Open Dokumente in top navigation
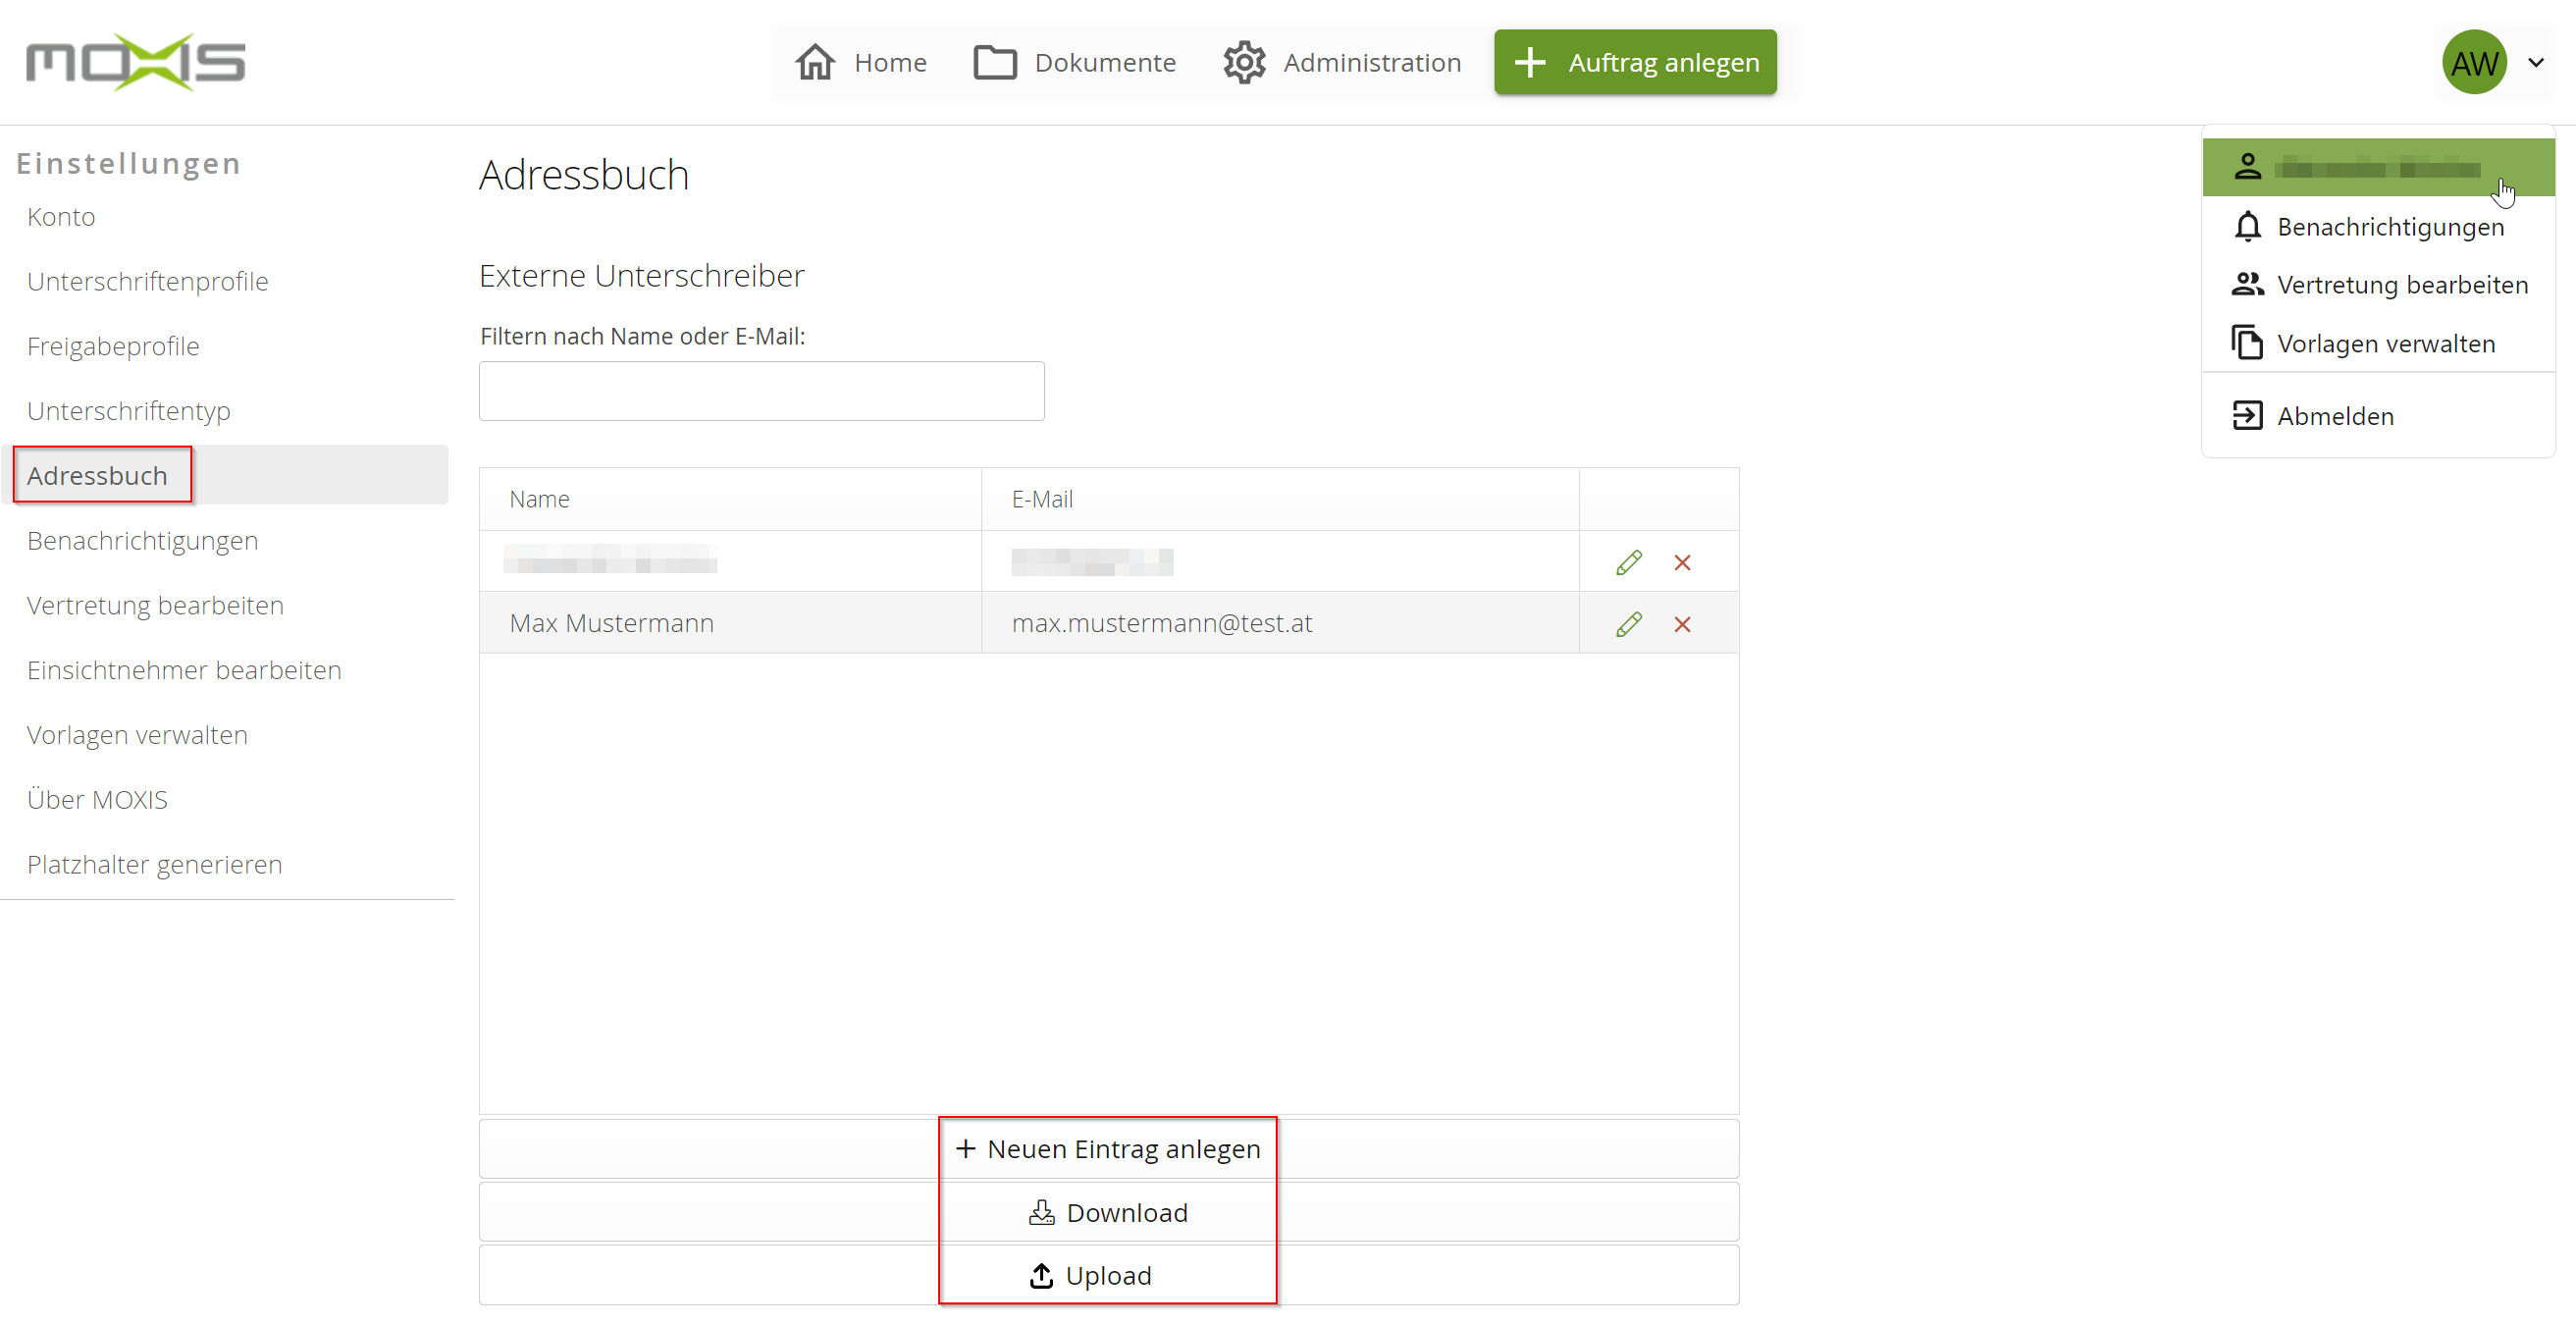This screenshot has width=2576, height=1325. pos(1074,62)
